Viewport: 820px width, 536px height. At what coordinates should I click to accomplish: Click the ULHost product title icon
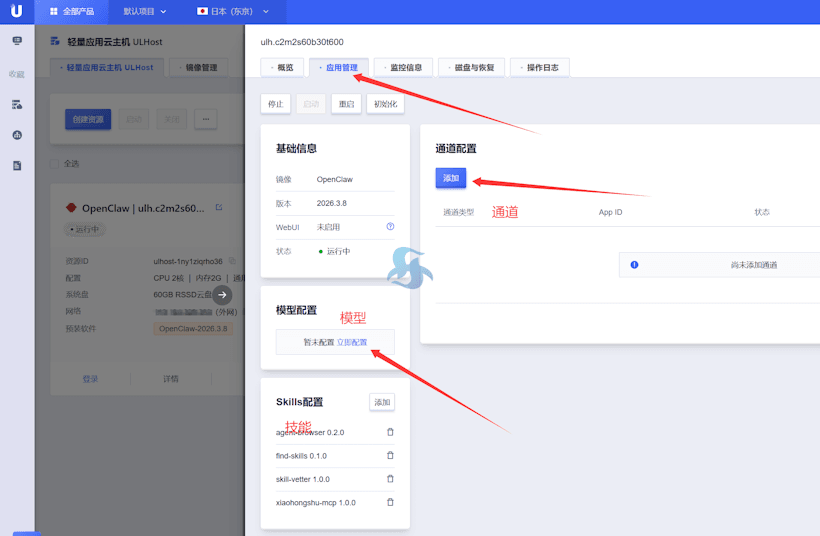click(x=55, y=41)
